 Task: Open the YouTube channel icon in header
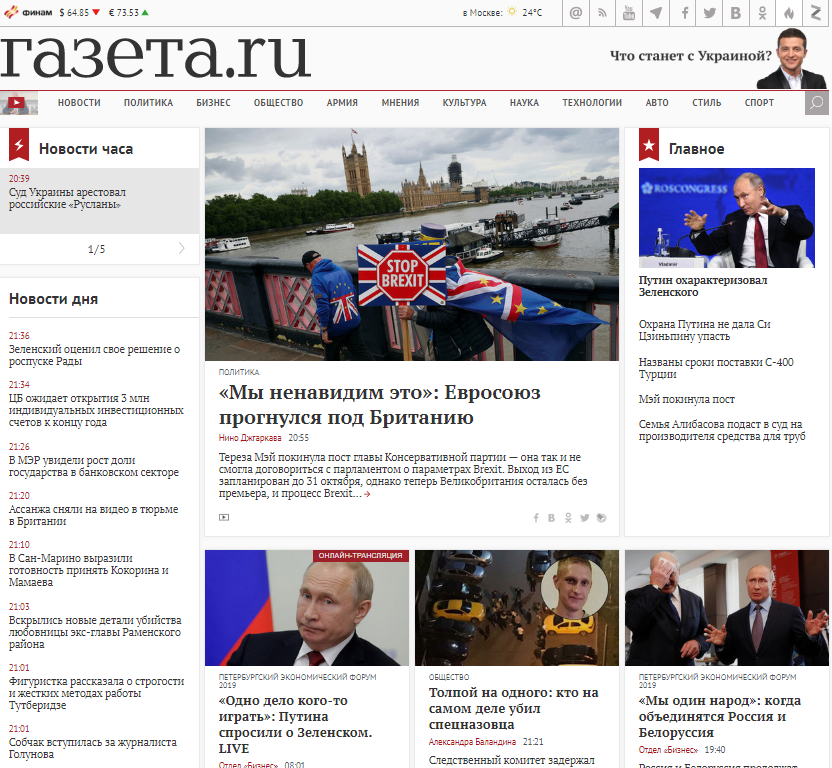pos(629,13)
